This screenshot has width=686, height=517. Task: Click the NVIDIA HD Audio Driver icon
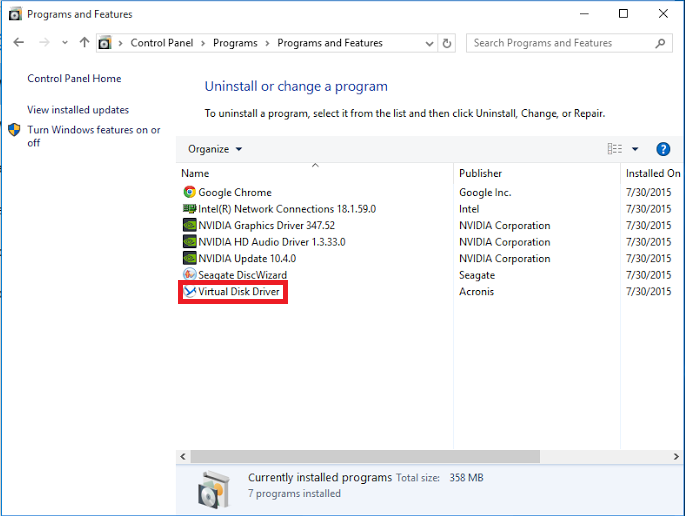pyautogui.click(x=189, y=242)
